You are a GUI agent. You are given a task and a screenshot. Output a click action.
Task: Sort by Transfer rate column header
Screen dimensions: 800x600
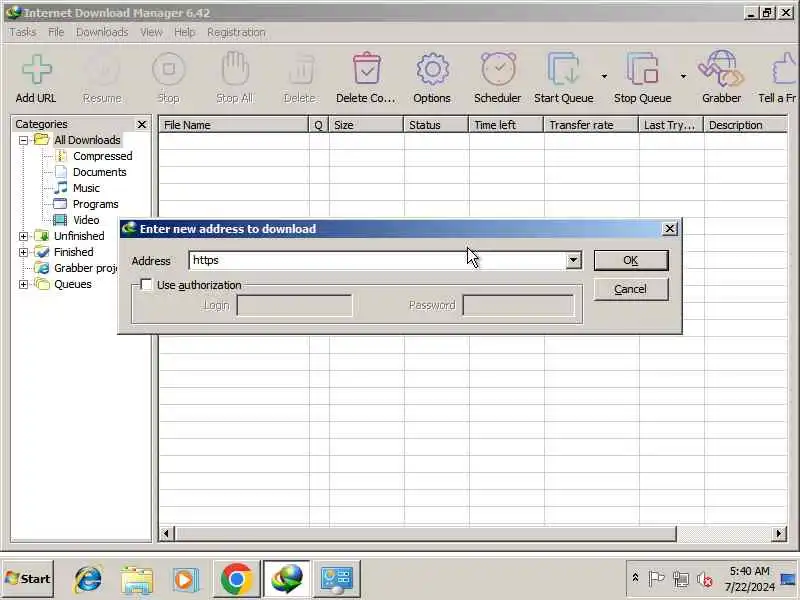[x=591, y=125]
